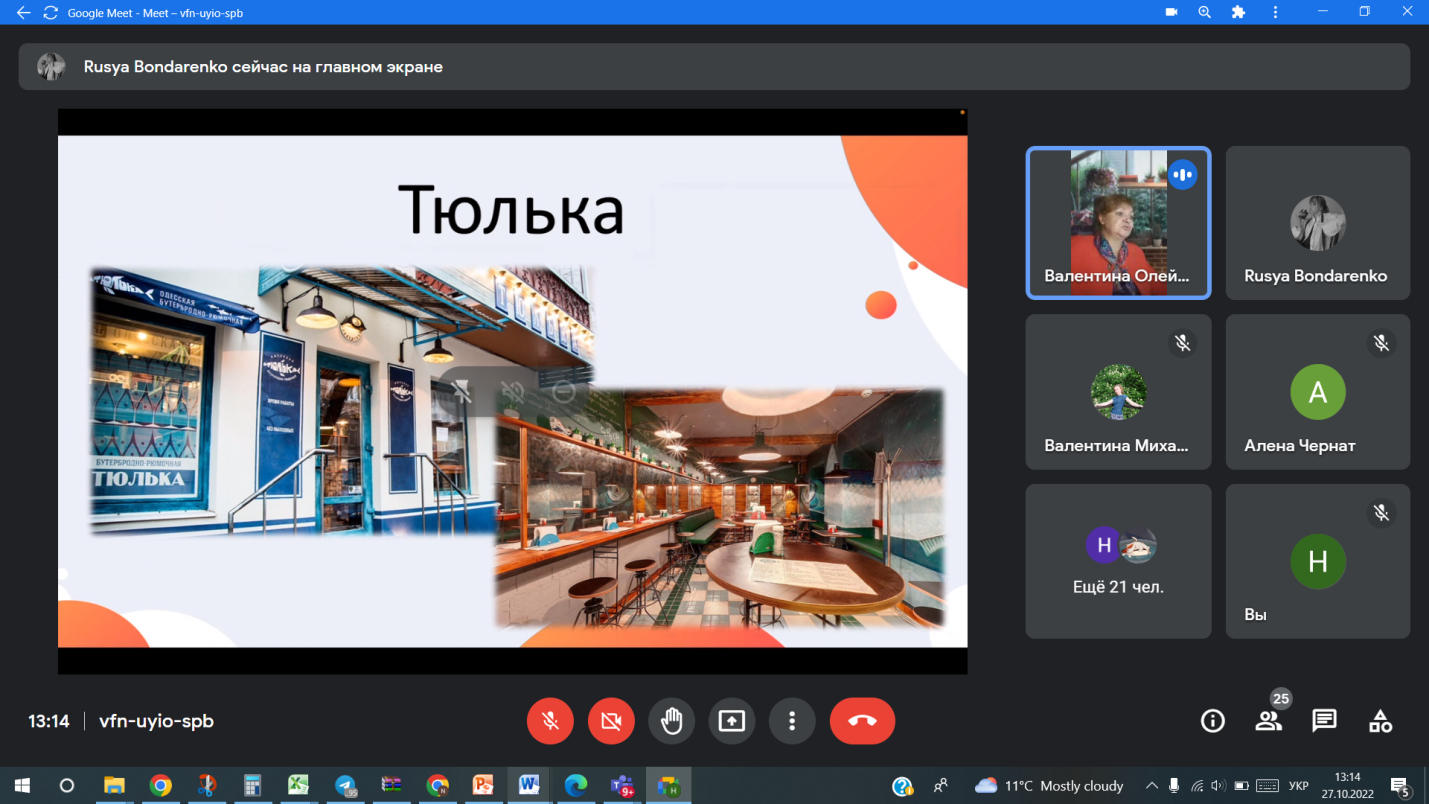Click the zoom magnifier icon in title bar
Image resolution: width=1429 pixels, height=804 pixels.
point(1204,13)
